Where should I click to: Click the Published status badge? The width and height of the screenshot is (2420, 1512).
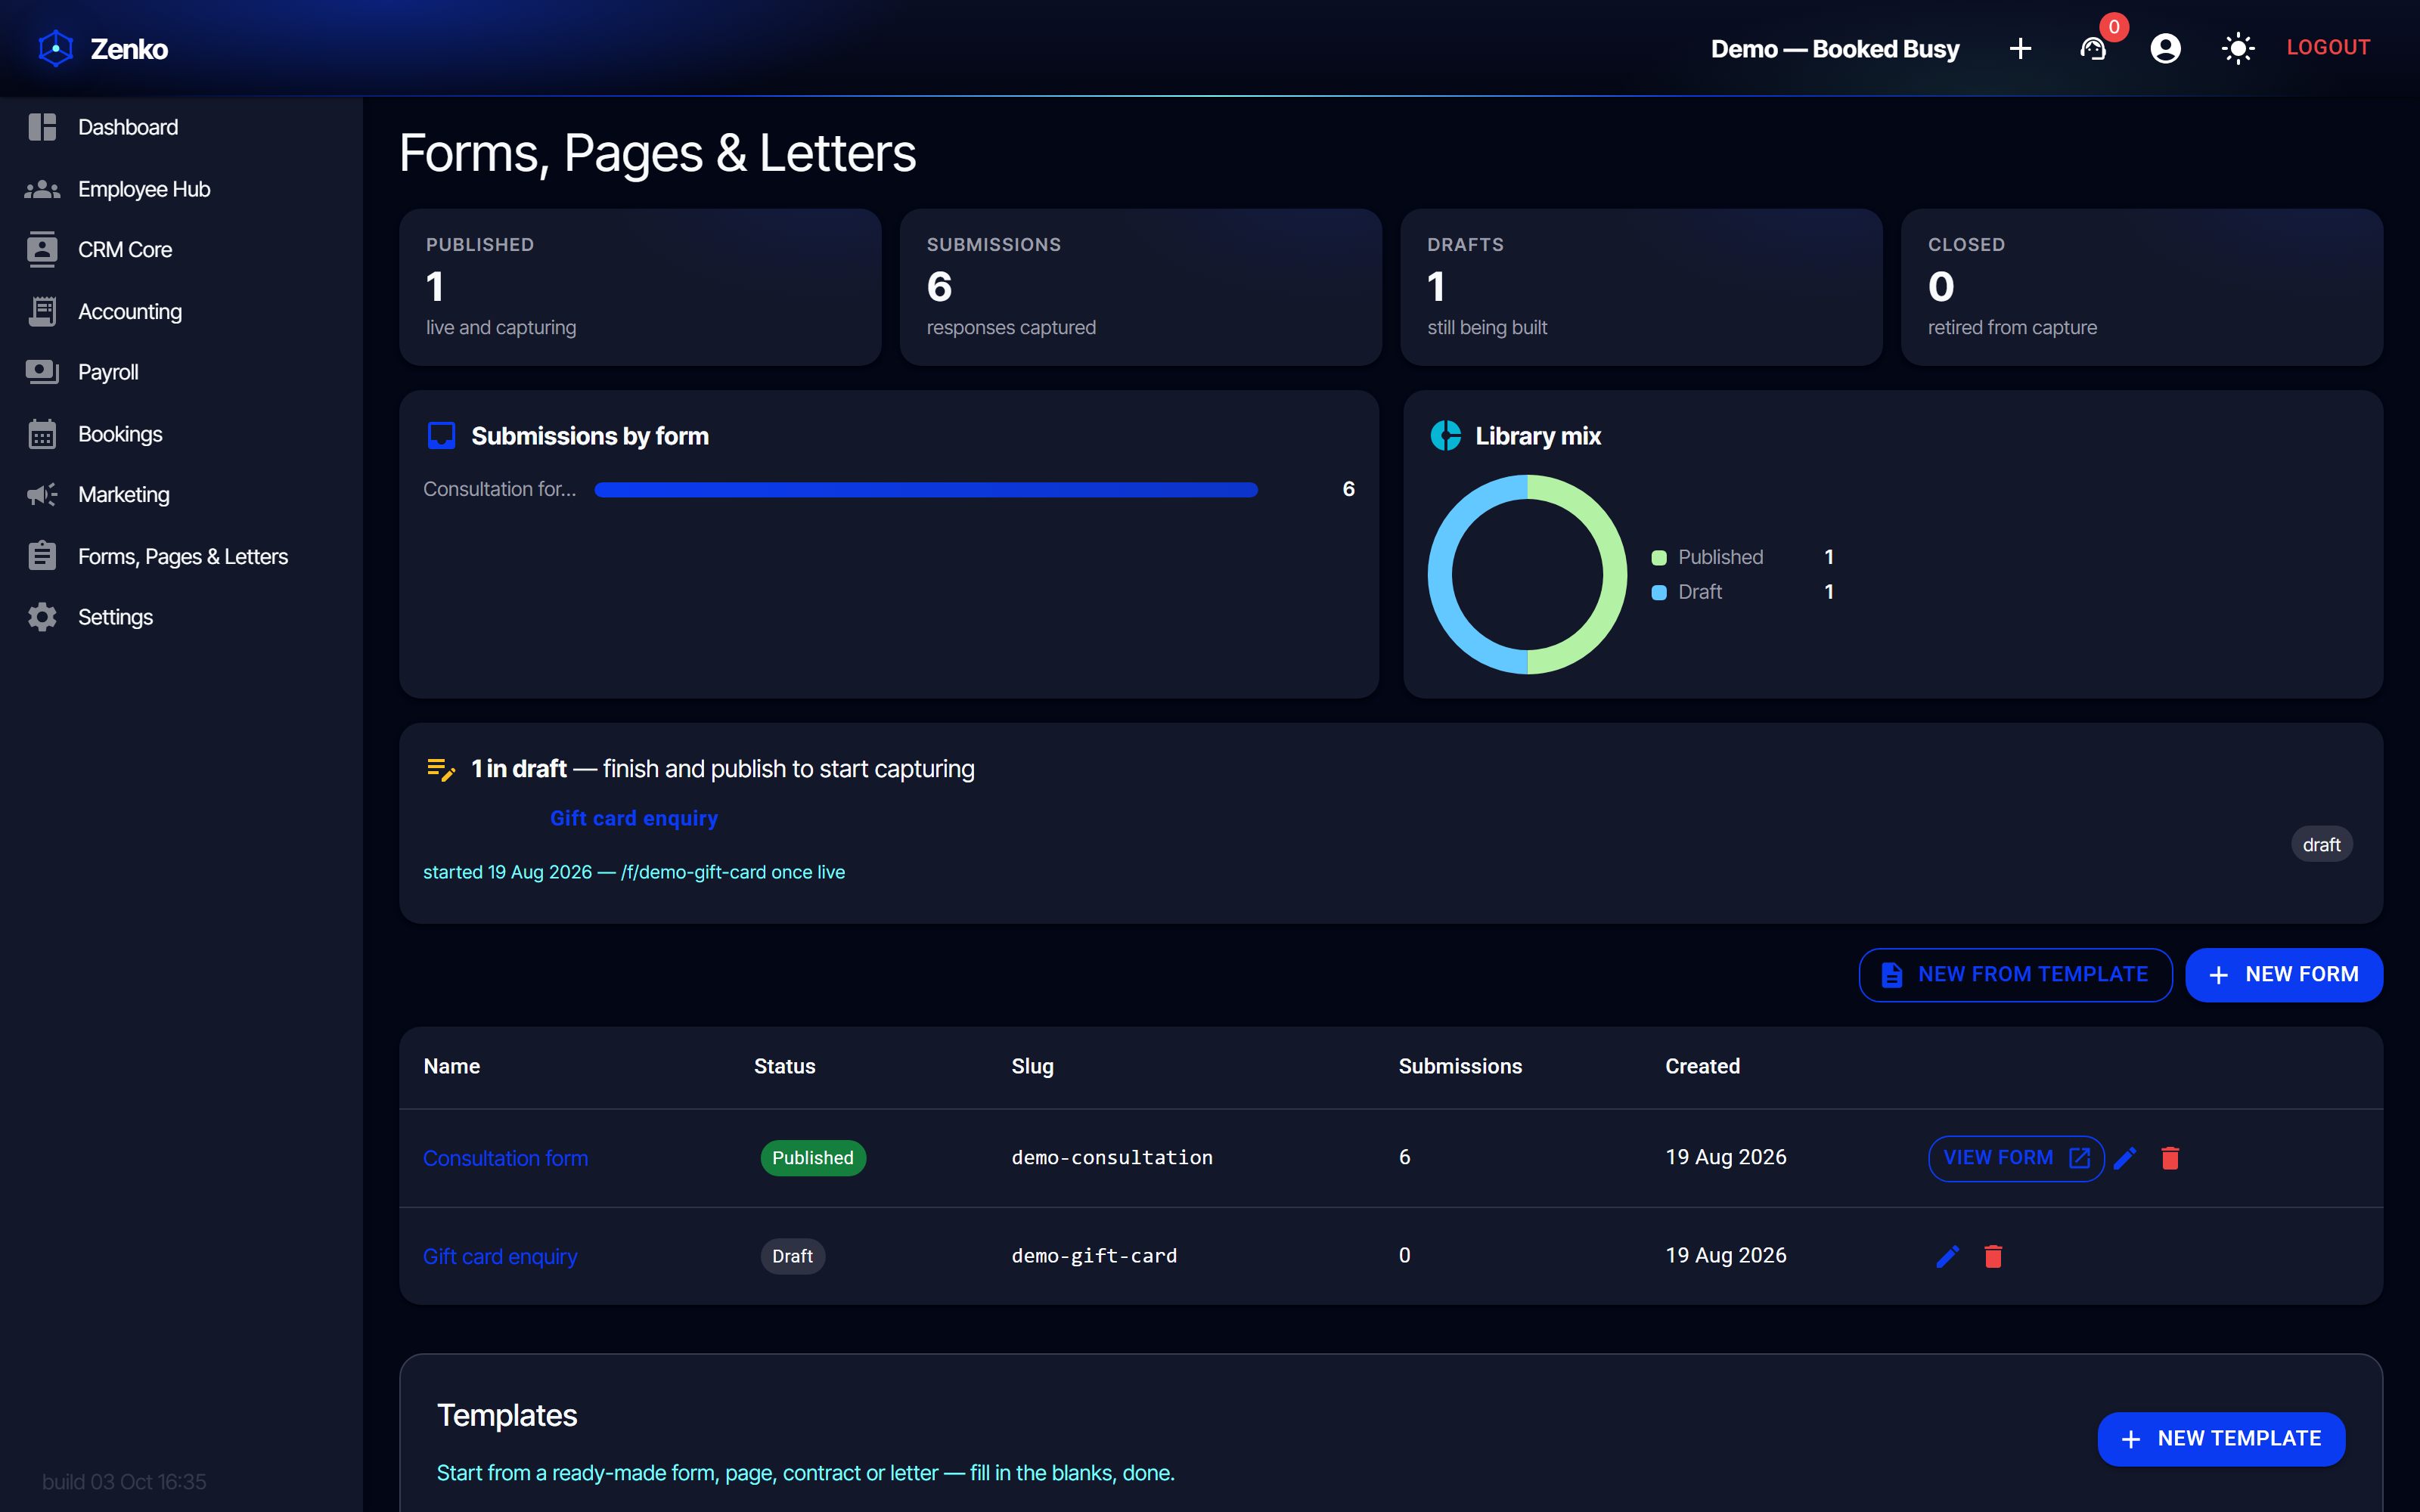pos(813,1158)
